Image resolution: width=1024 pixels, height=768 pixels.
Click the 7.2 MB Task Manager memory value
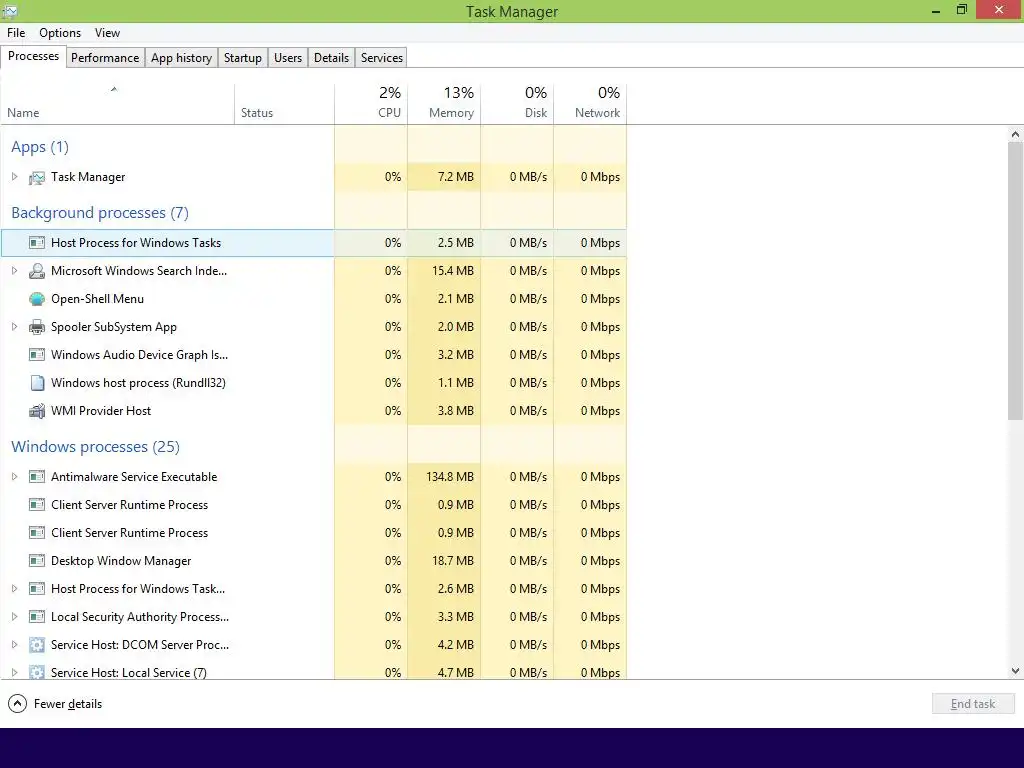pos(456,177)
